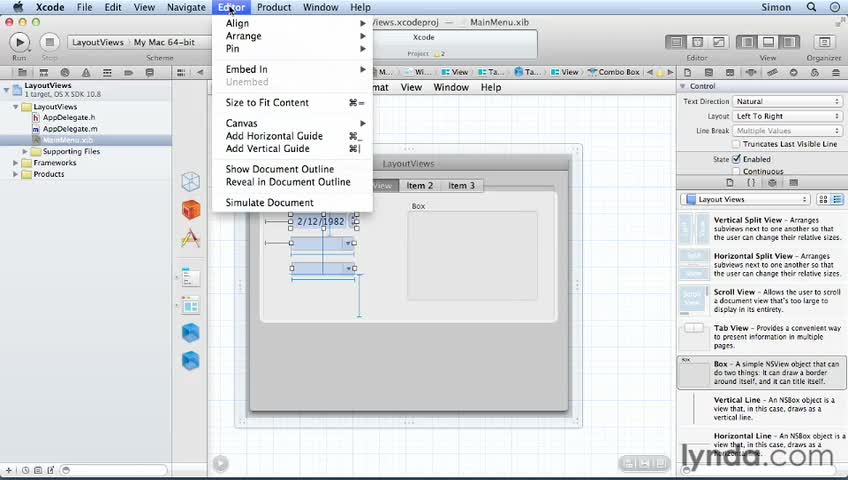The width and height of the screenshot is (848, 480).
Task: Show the Project navigator
Action: coord(22,72)
